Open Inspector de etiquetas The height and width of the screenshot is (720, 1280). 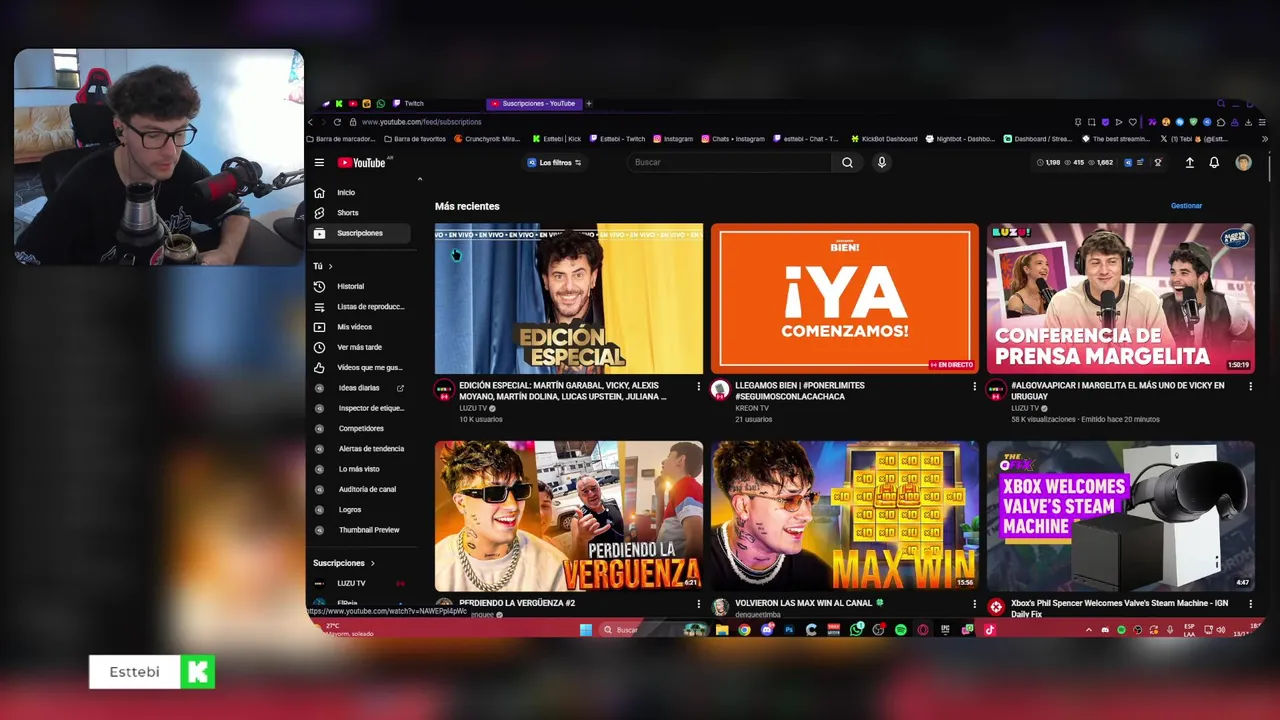click(x=360, y=408)
